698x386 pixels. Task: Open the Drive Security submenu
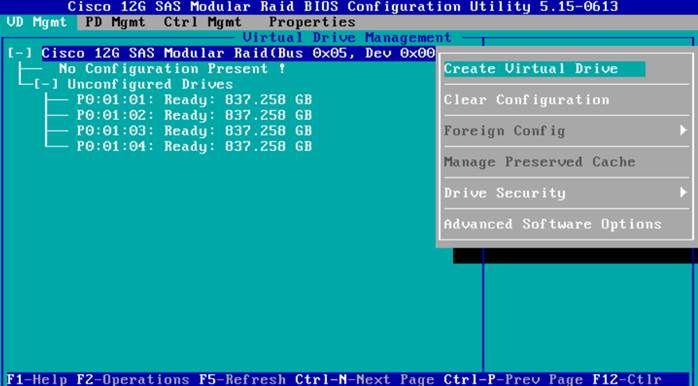coord(566,193)
